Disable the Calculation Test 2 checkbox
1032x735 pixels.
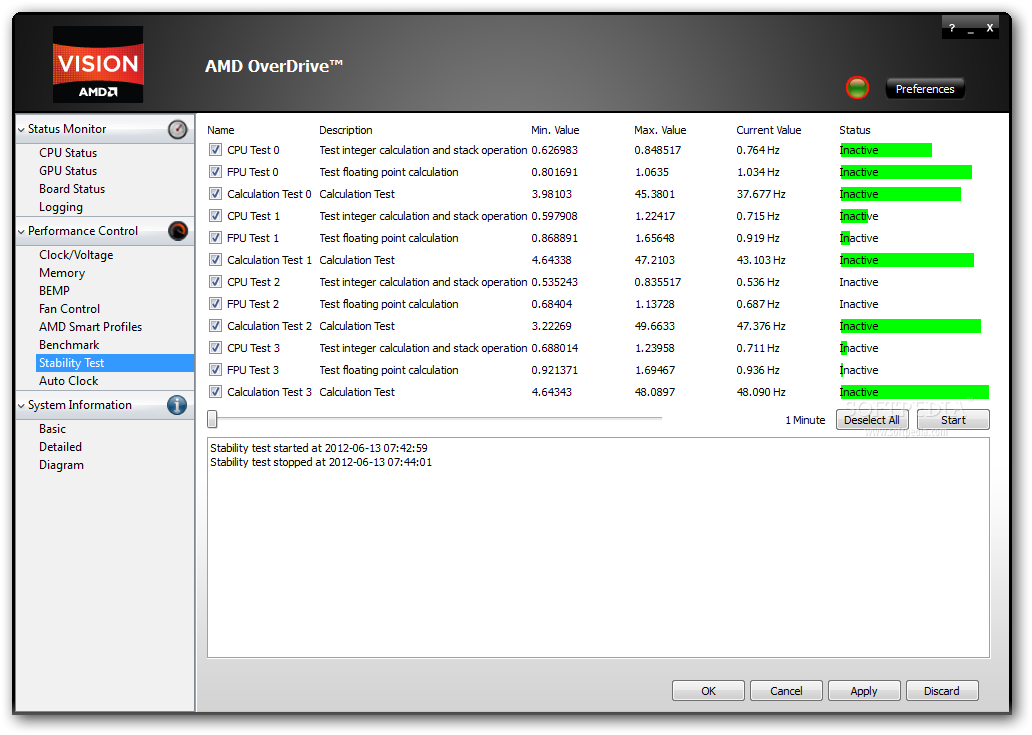pyautogui.click(x=215, y=326)
